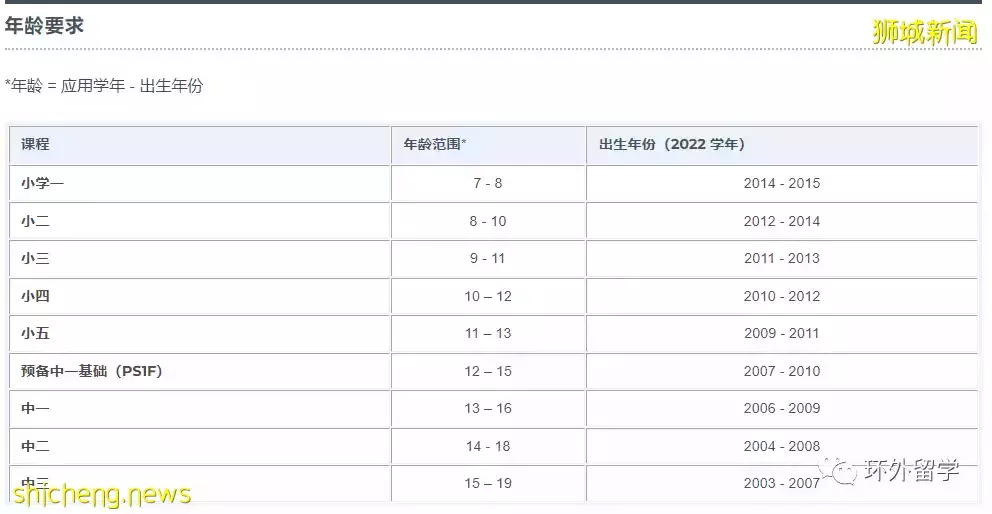This screenshot has width=992, height=514.
Task: Click the 小三 course cell
Action: 35,258
